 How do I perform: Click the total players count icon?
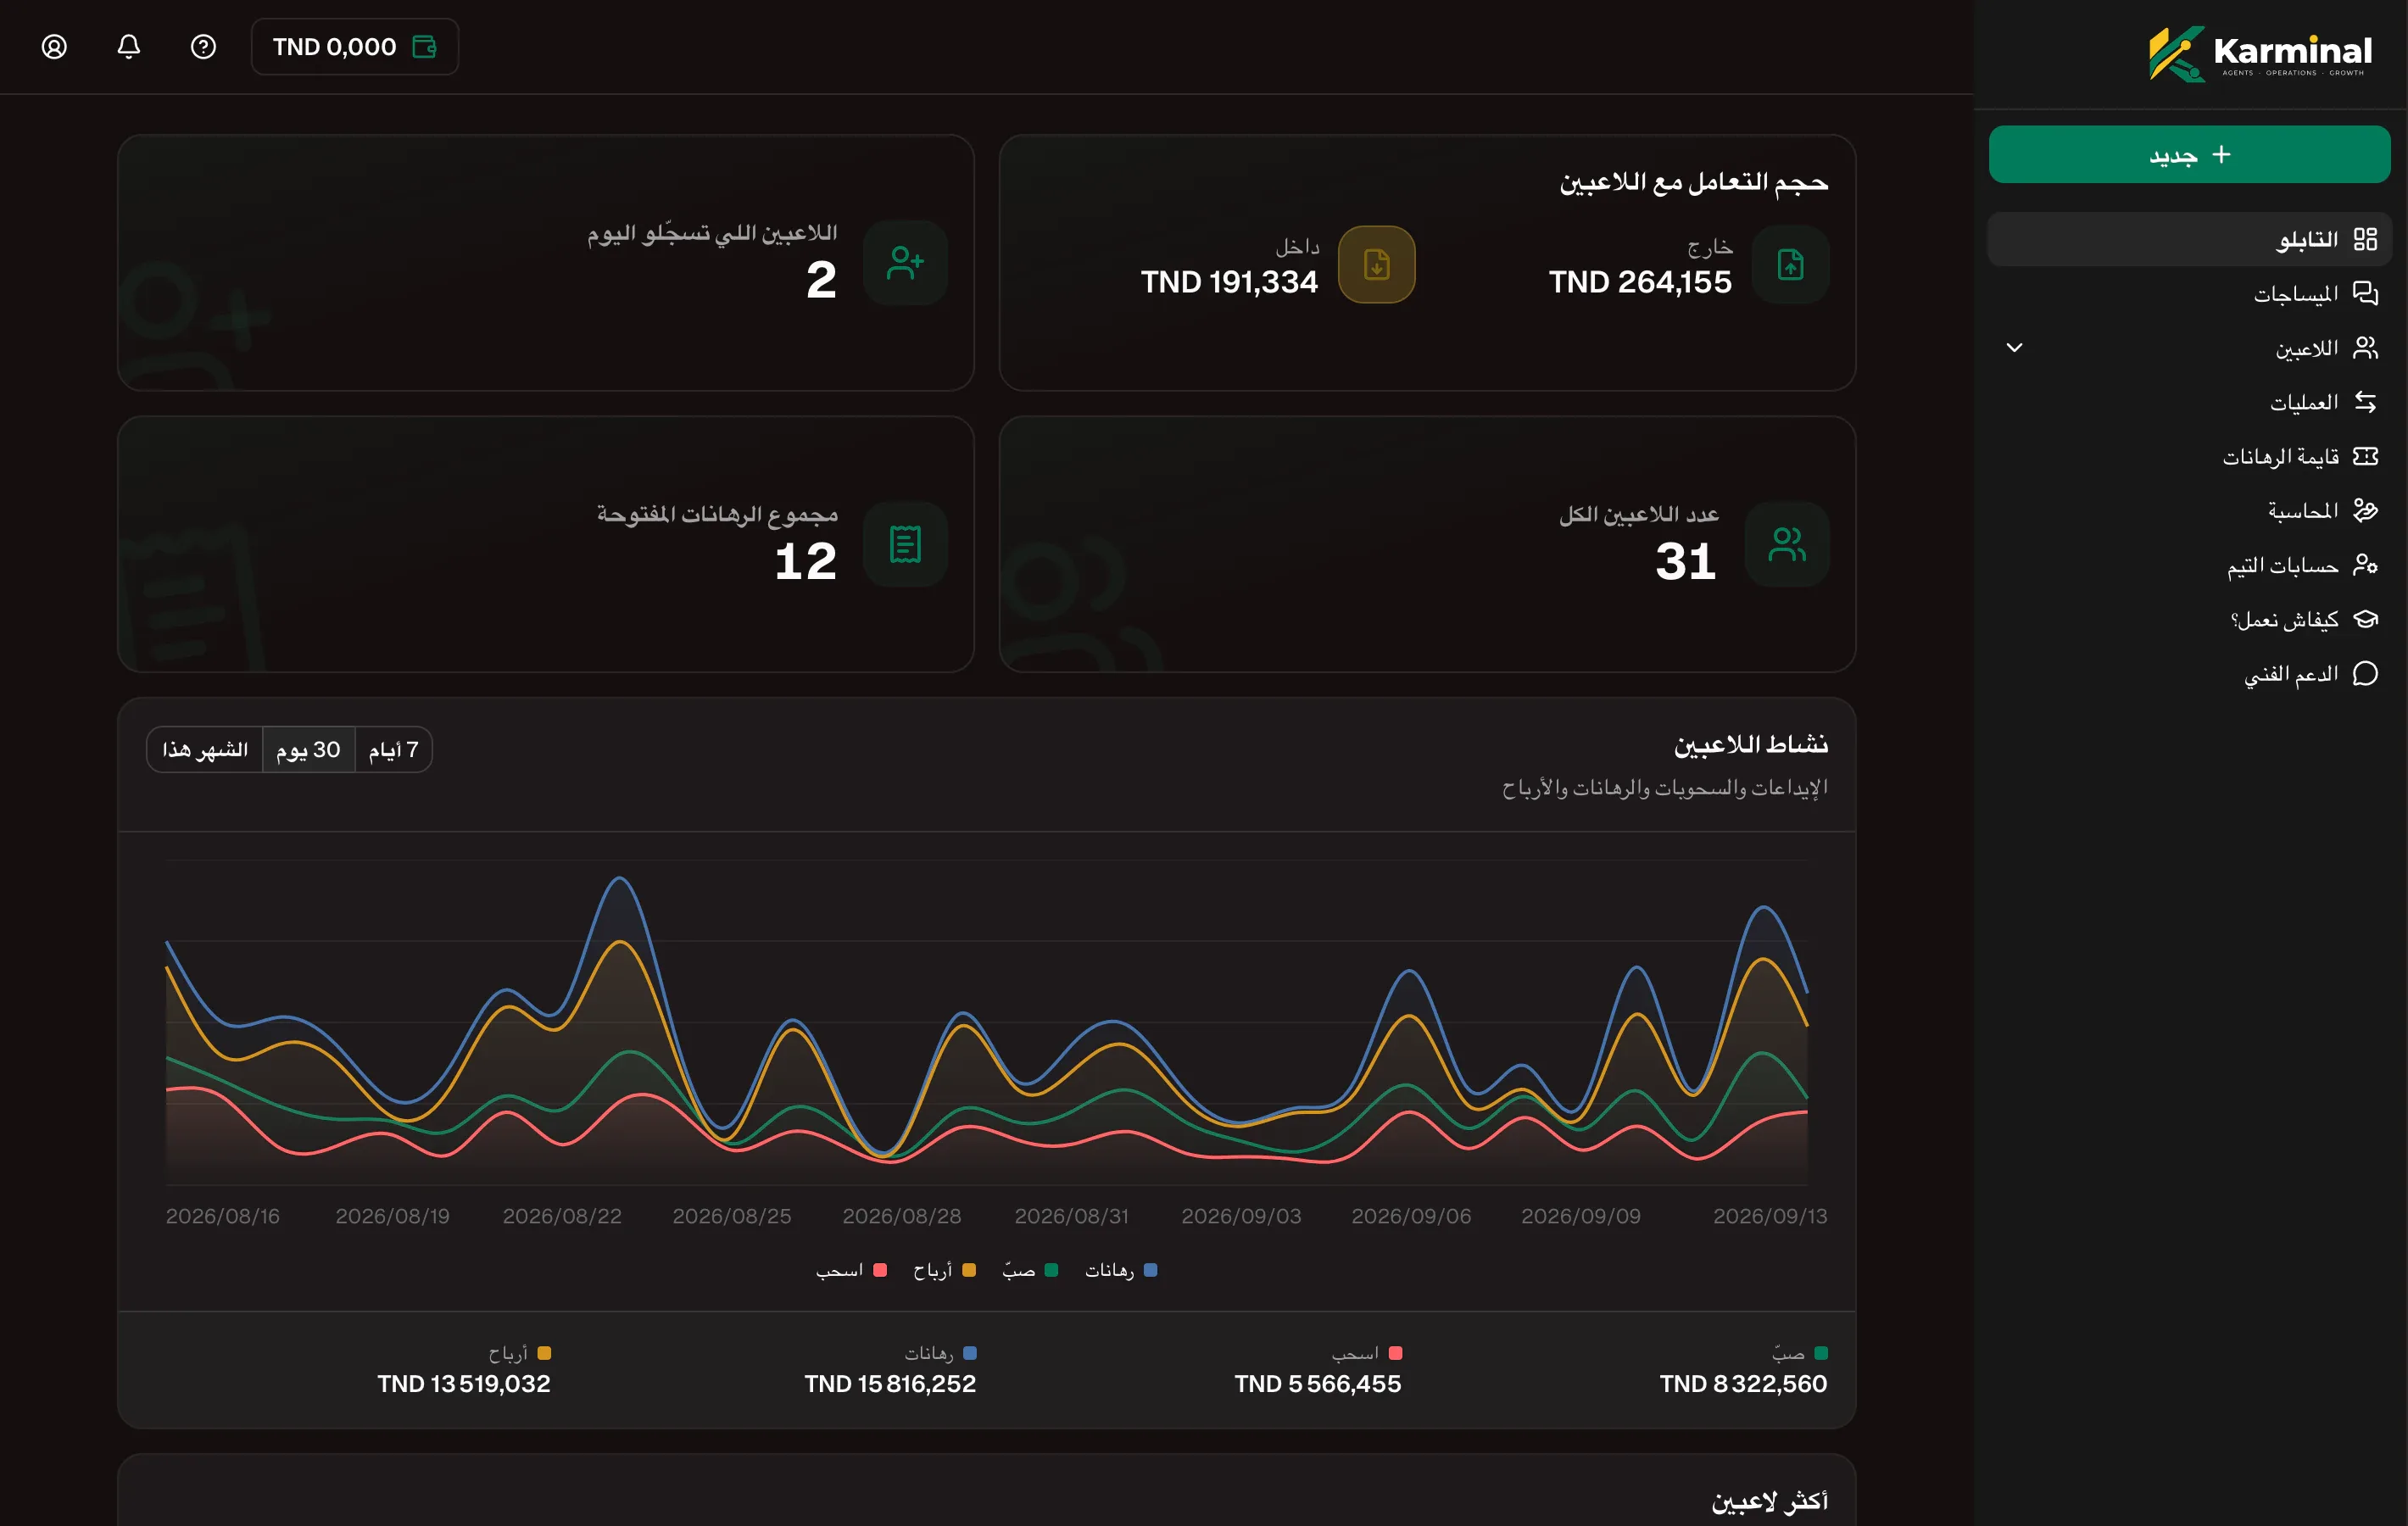coord(1787,545)
